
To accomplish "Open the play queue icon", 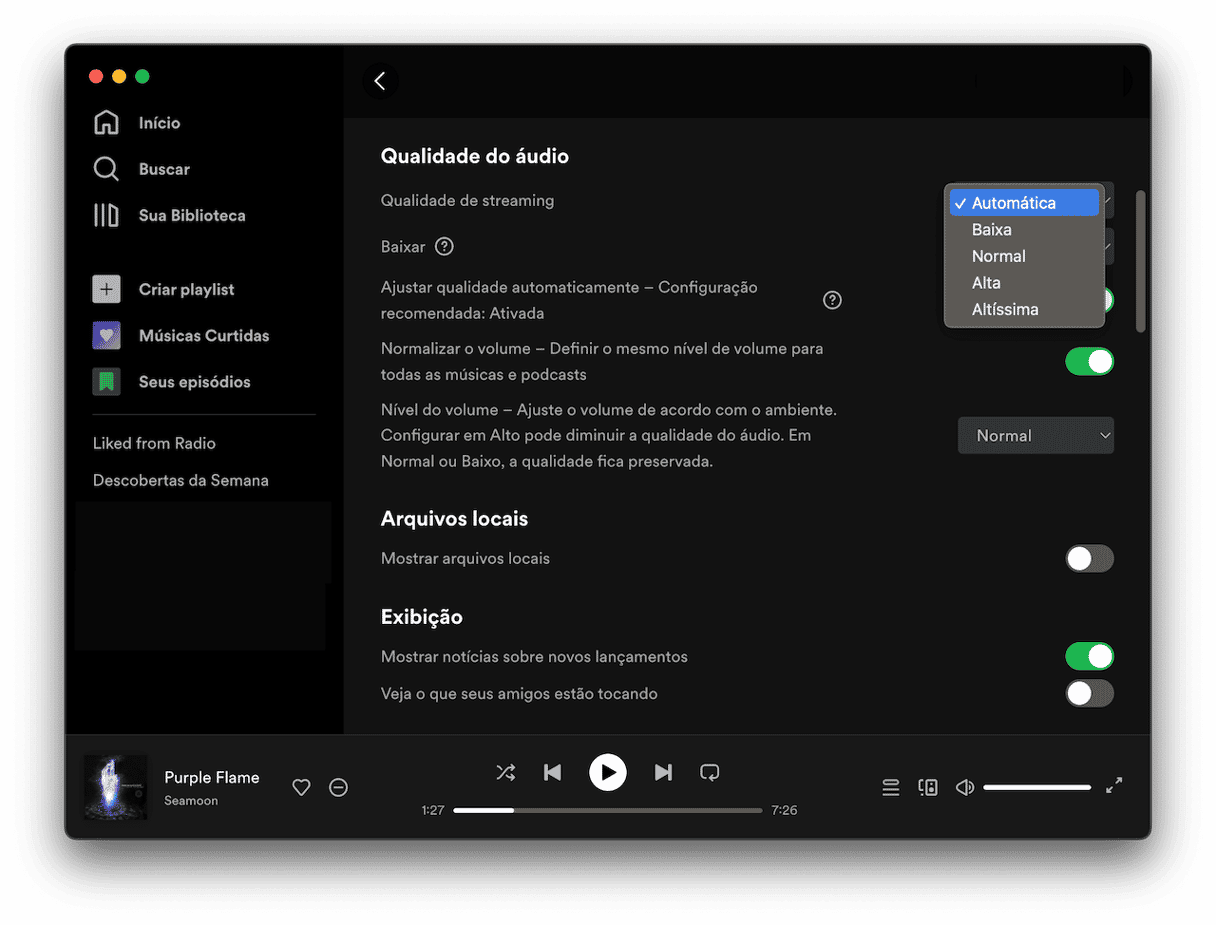I will (891, 788).
